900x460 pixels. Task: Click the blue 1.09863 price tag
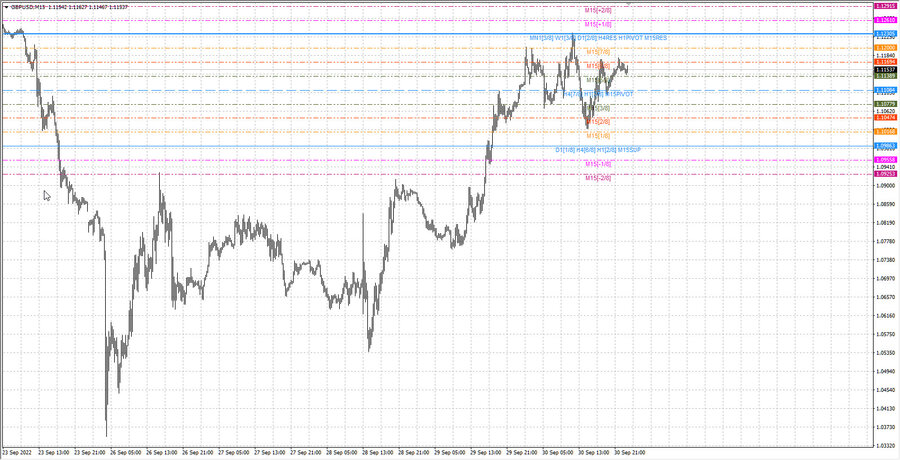point(886,146)
